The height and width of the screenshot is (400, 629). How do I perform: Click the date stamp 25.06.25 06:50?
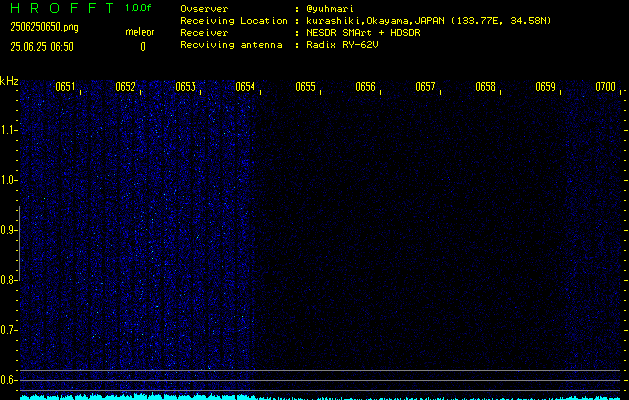click(42, 47)
